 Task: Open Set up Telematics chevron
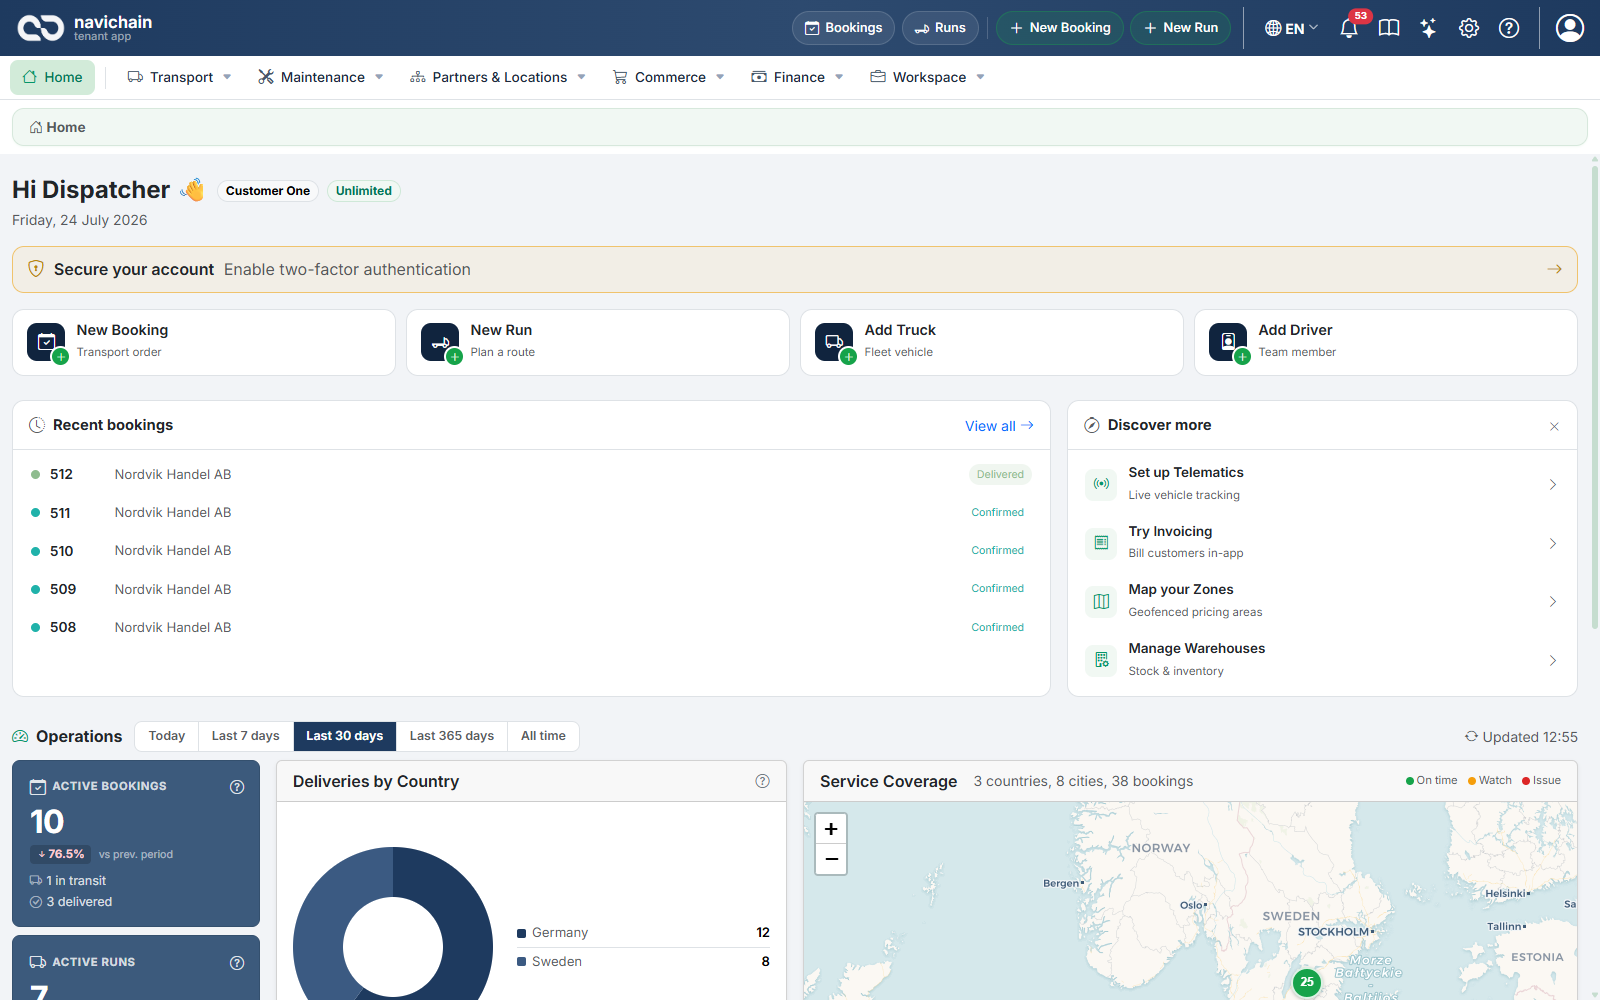1553,484
